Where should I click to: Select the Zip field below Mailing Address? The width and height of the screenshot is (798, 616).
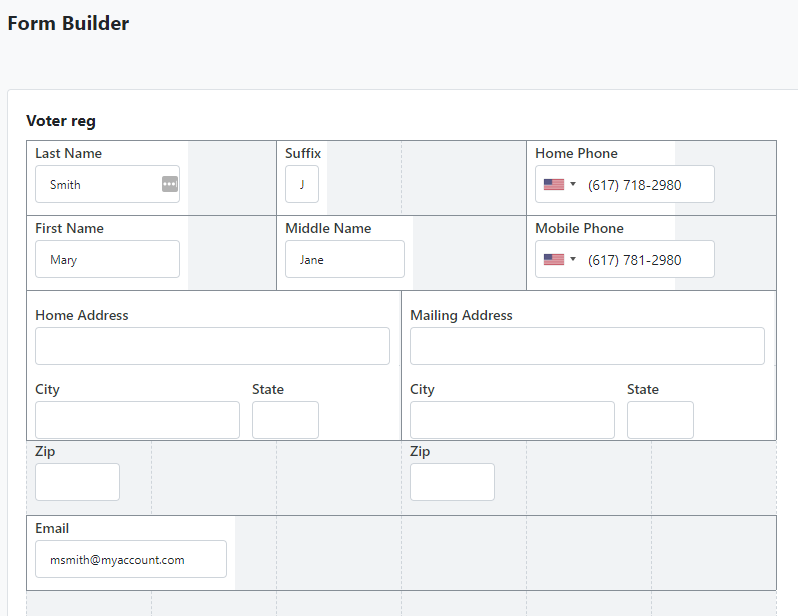pos(452,482)
